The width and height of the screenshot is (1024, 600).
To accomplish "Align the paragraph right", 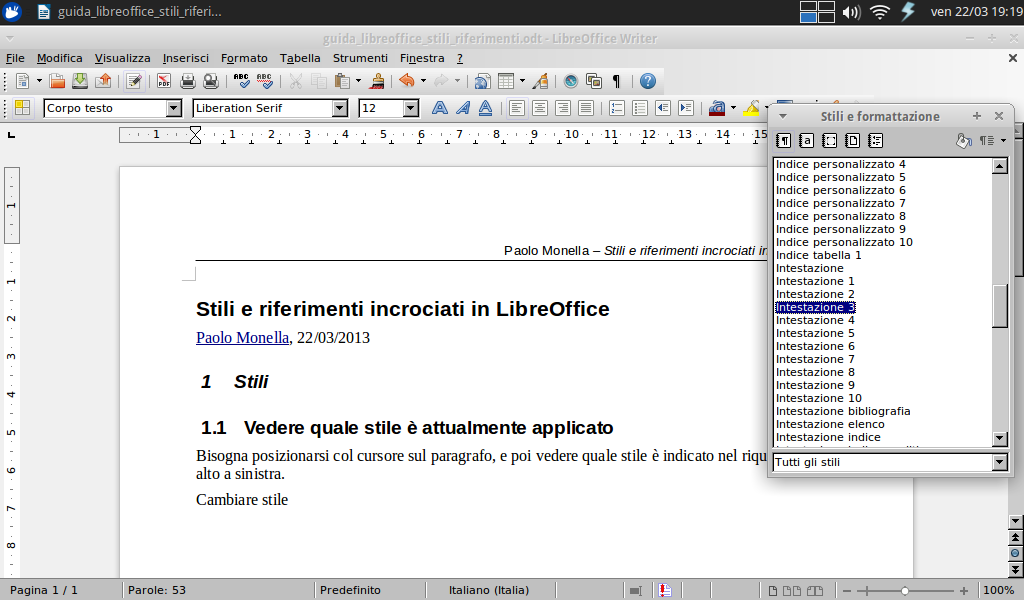I will coord(562,108).
